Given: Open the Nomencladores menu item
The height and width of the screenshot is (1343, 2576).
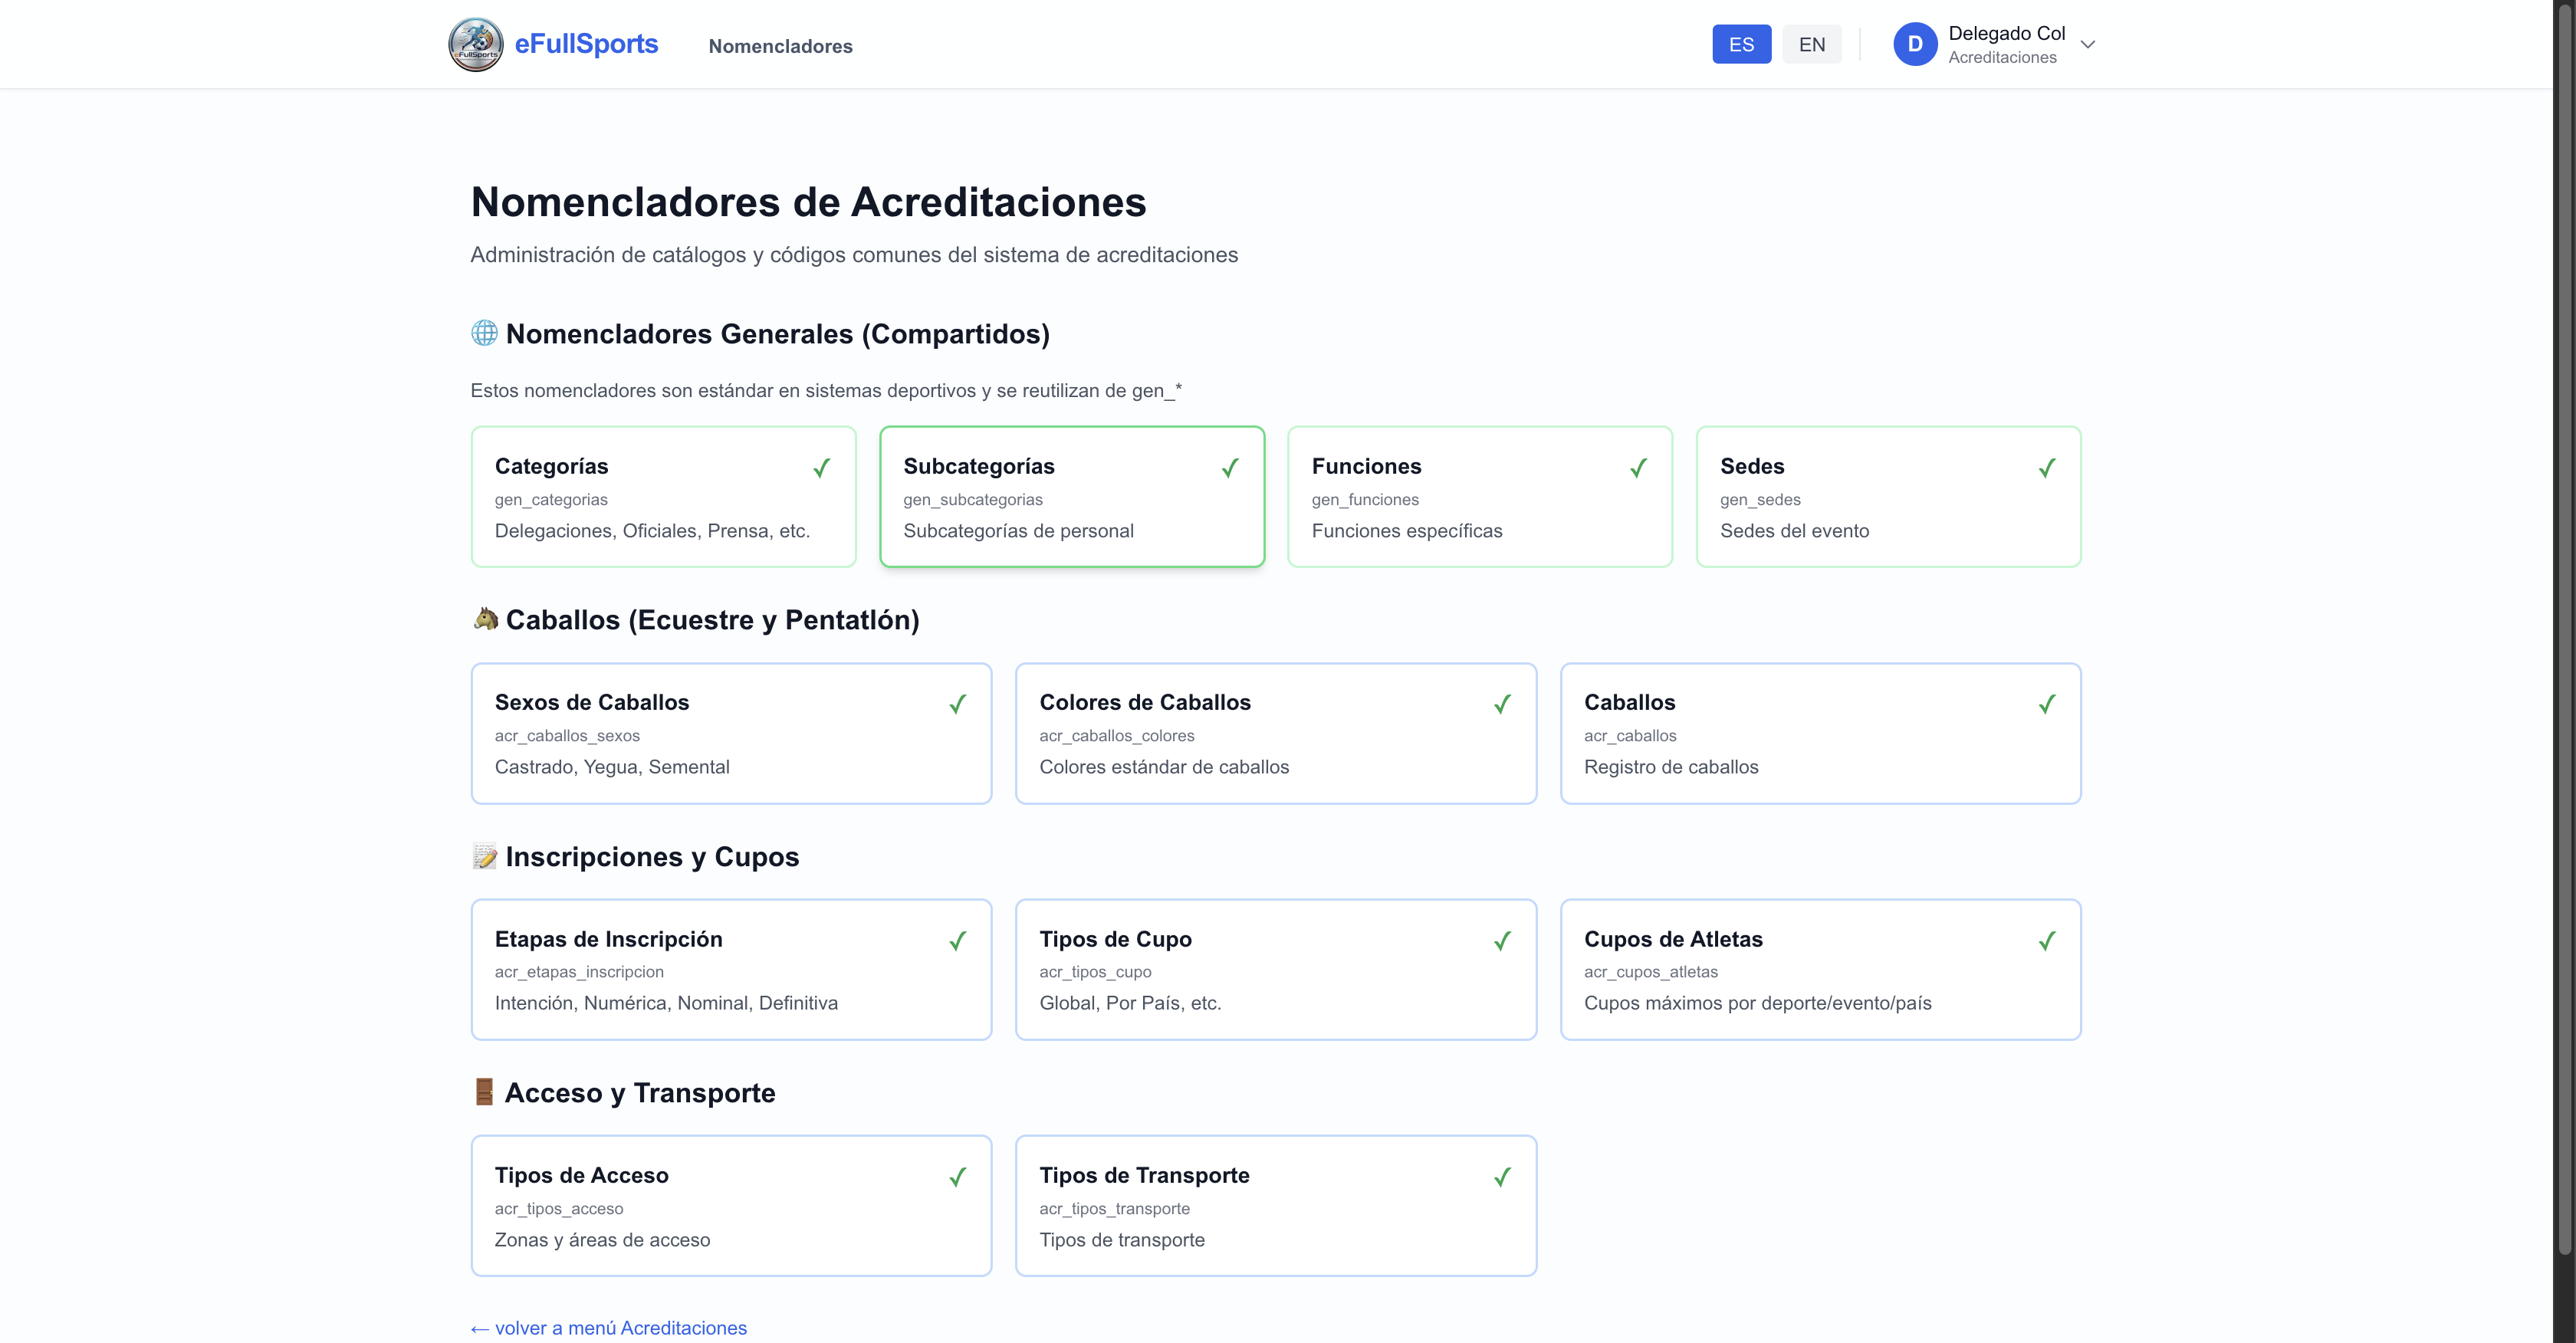Looking at the screenshot, I should click(x=780, y=46).
